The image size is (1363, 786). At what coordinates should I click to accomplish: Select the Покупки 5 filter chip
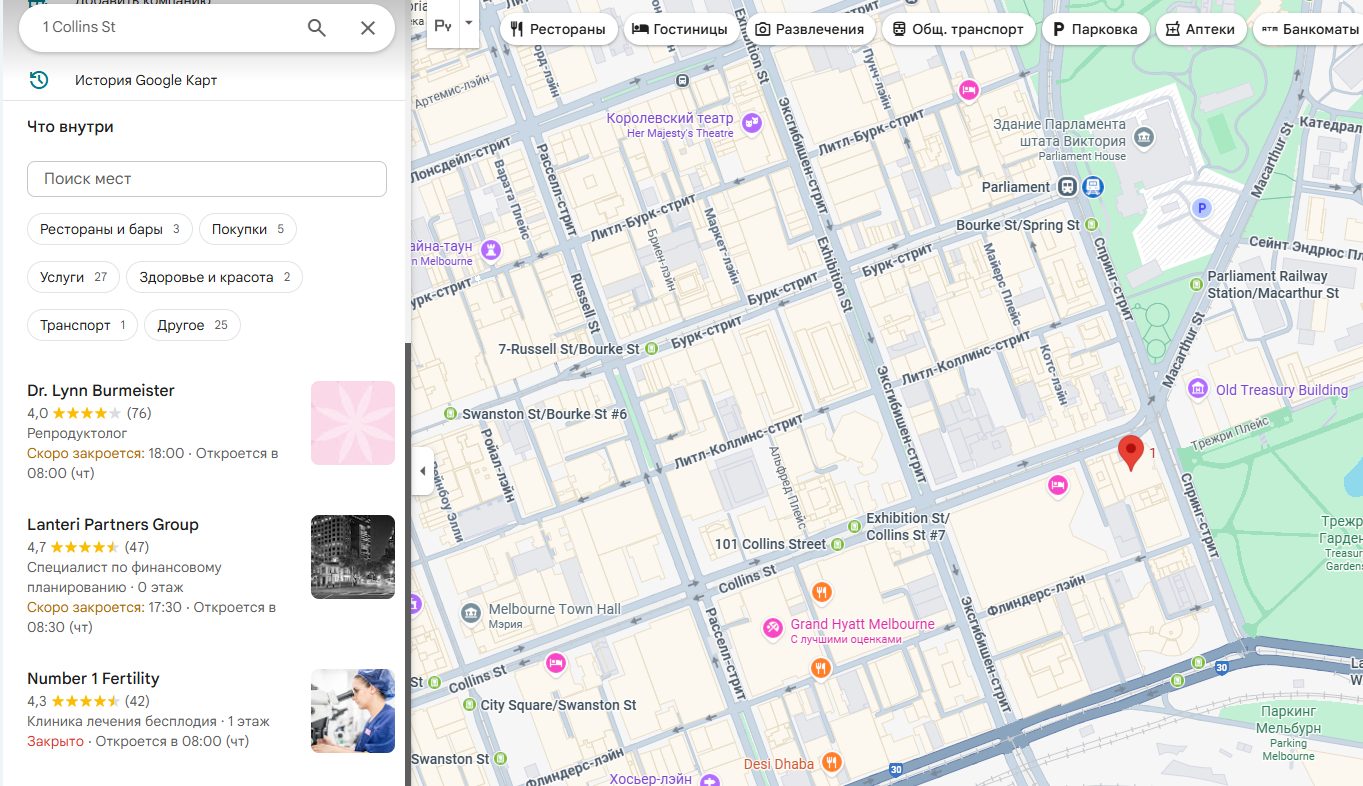[x=248, y=229]
